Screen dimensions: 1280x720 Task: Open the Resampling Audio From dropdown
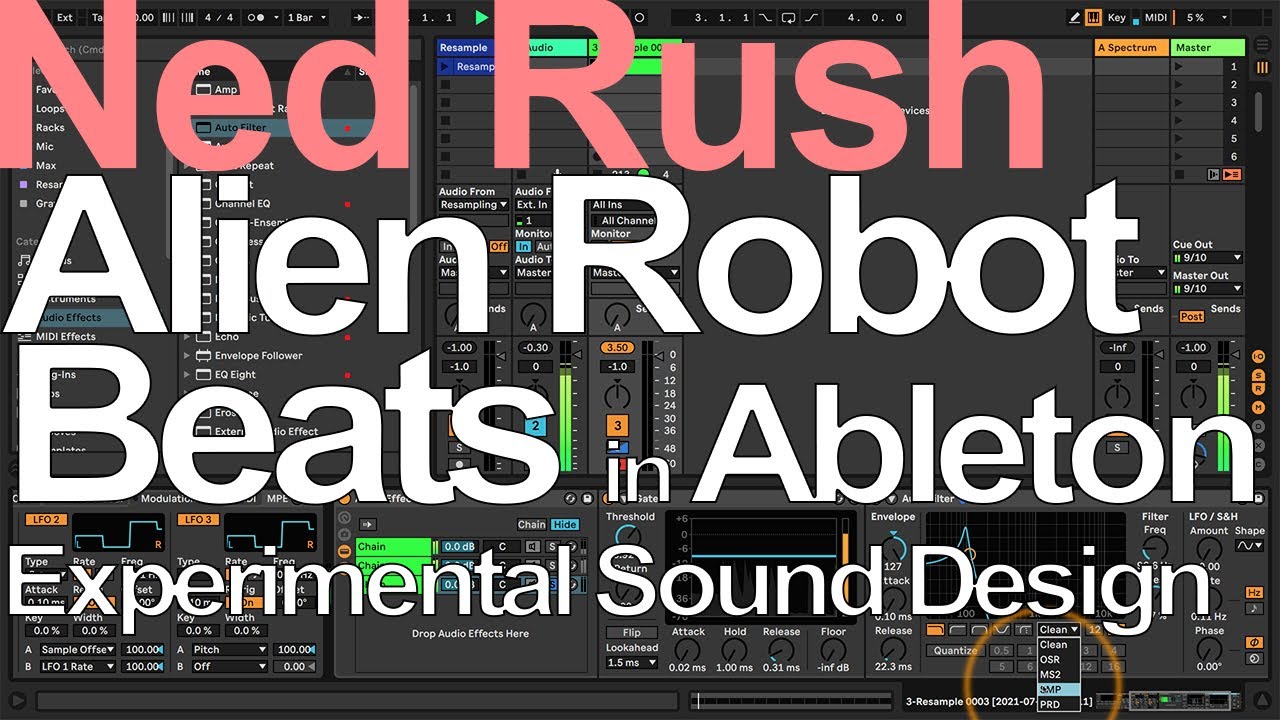click(473, 205)
